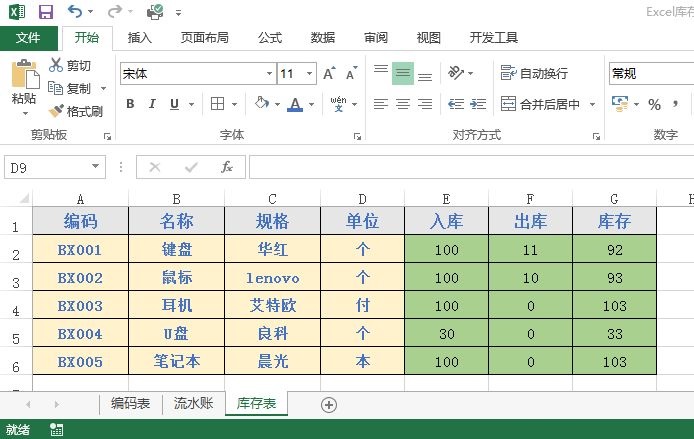Click the percent style icon

click(654, 104)
